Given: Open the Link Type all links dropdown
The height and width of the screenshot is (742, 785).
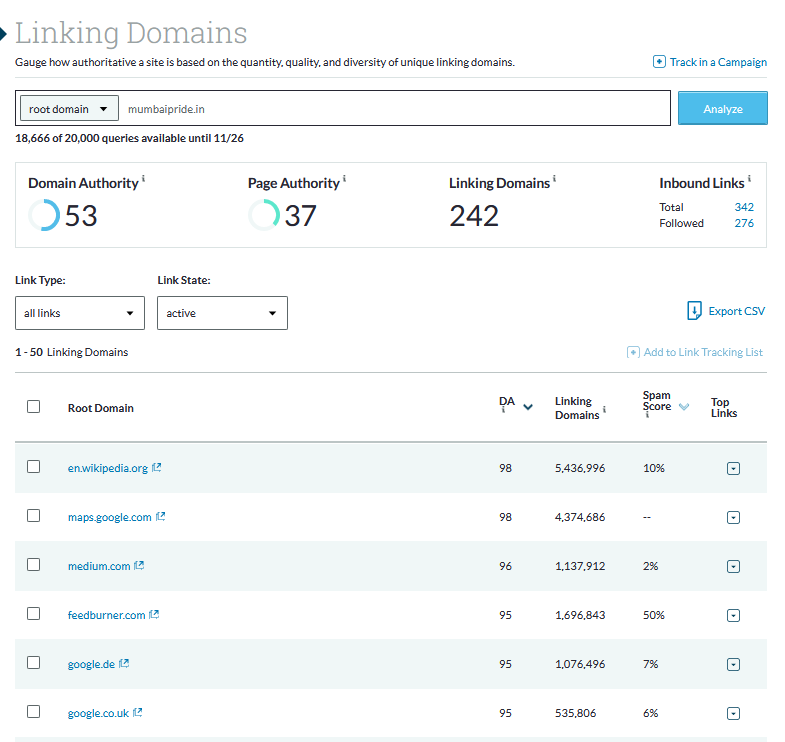Looking at the screenshot, I should 80,313.
